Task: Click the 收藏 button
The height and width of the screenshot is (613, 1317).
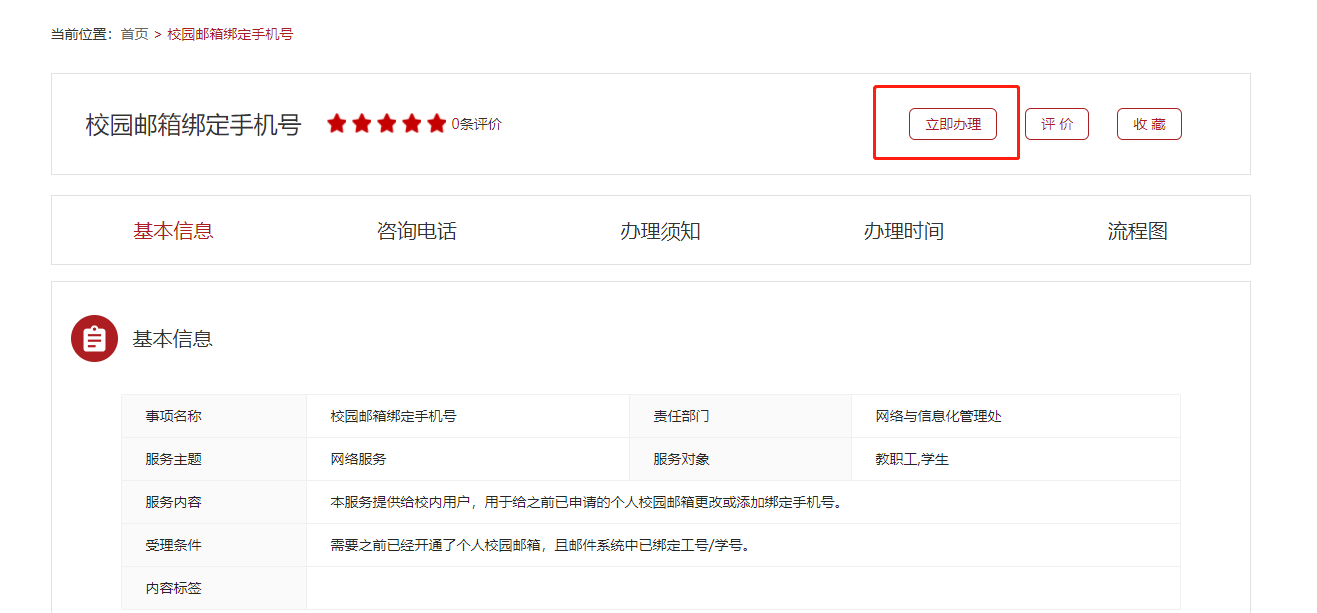Action: [1149, 124]
